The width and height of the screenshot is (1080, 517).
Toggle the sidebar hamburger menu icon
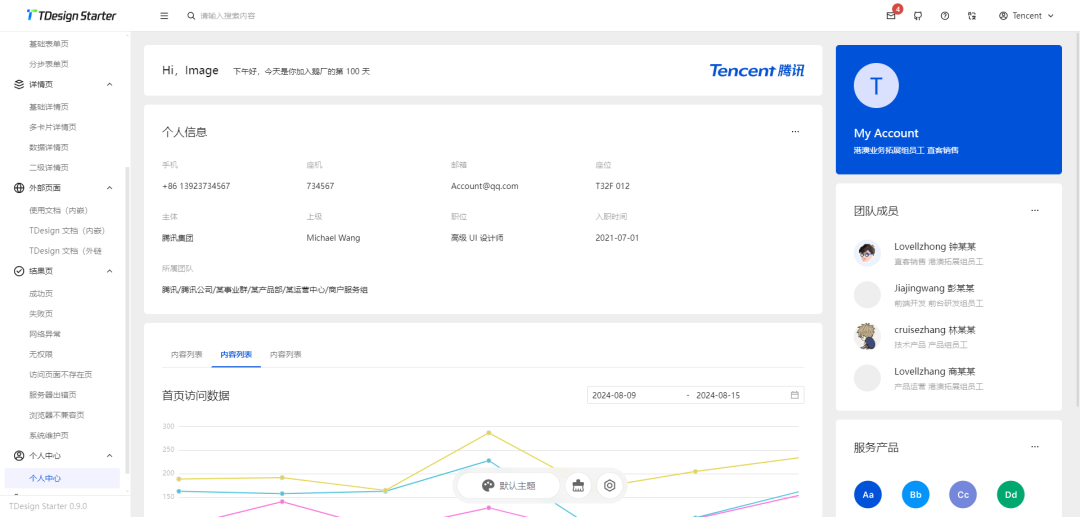164,16
